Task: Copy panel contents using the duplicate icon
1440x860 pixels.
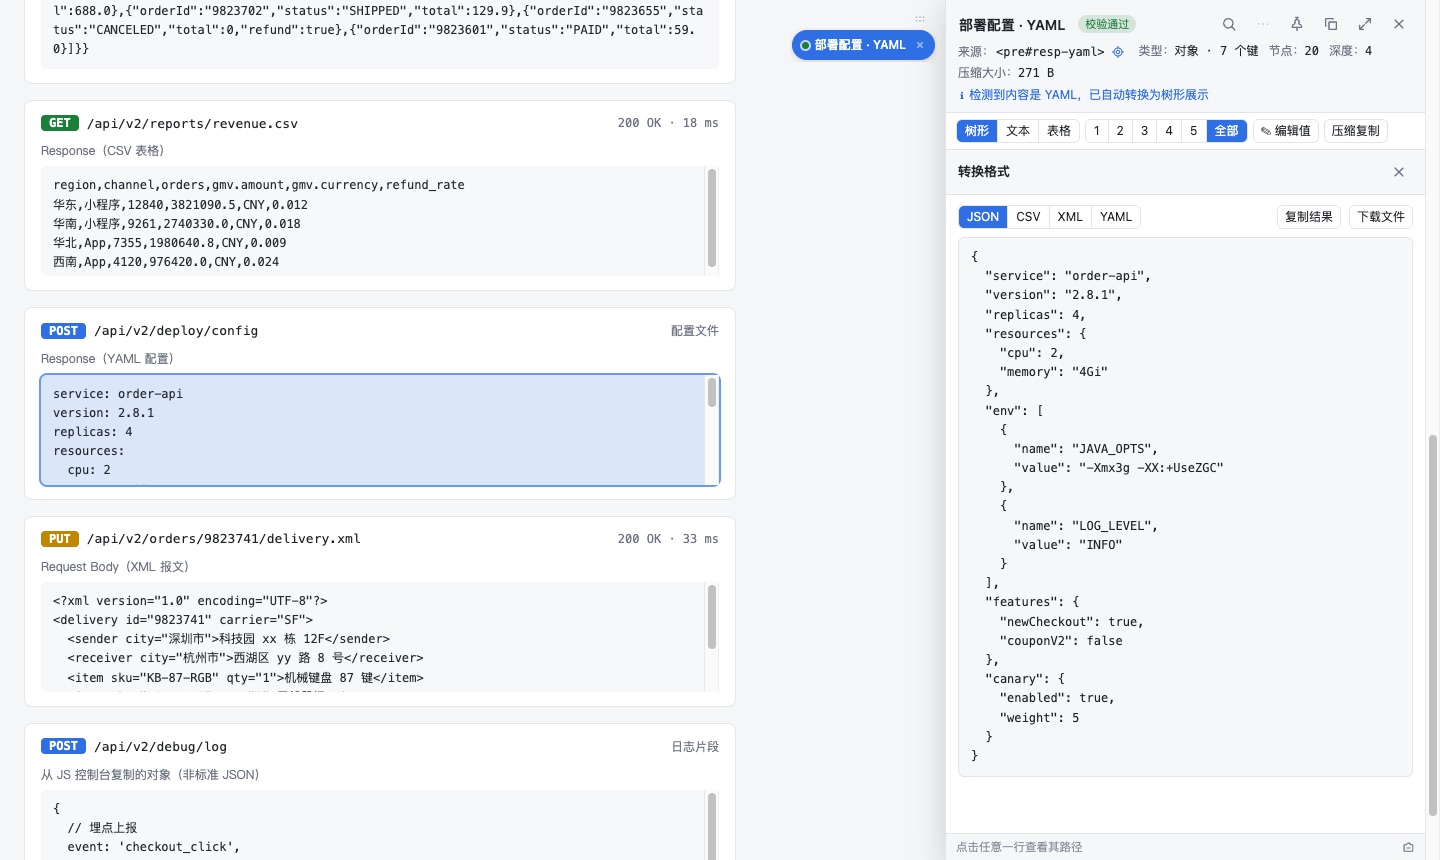Action: pyautogui.click(x=1331, y=24)
